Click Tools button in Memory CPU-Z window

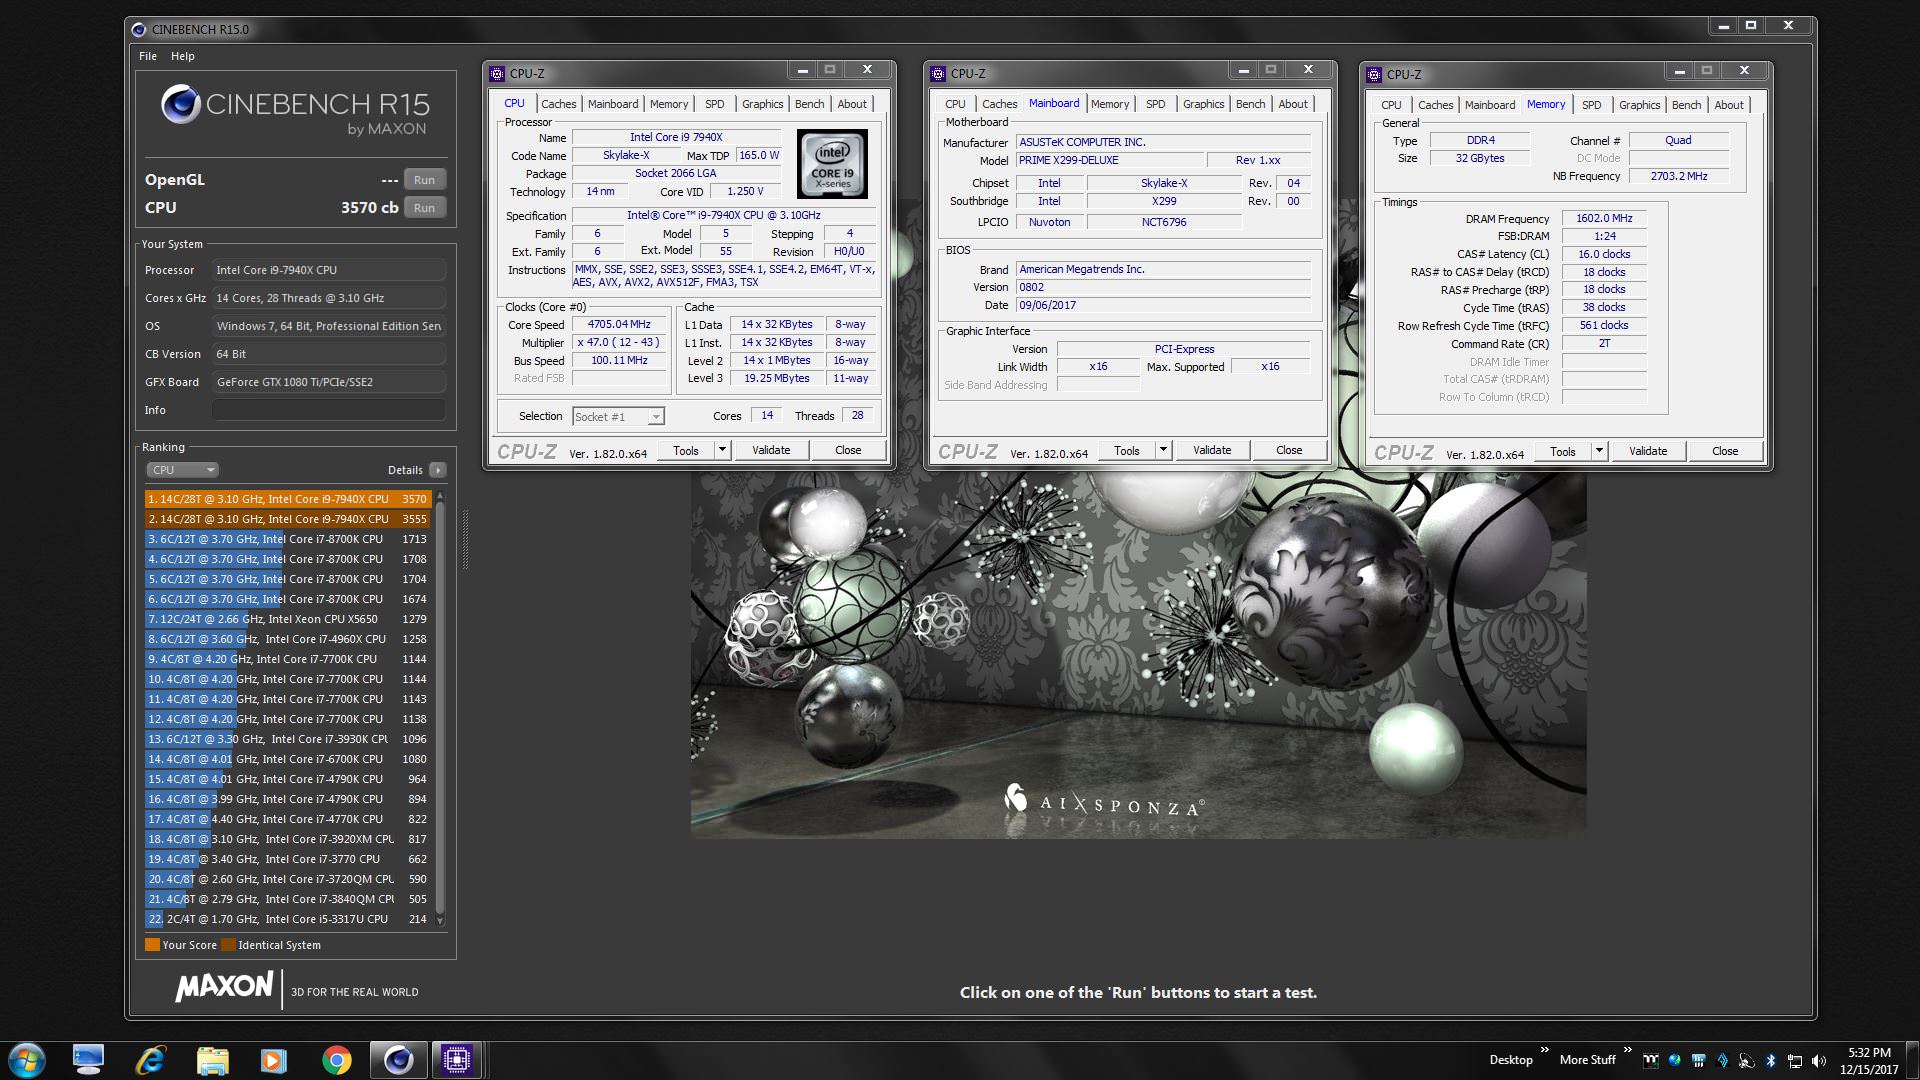(x=1563, y=452)
